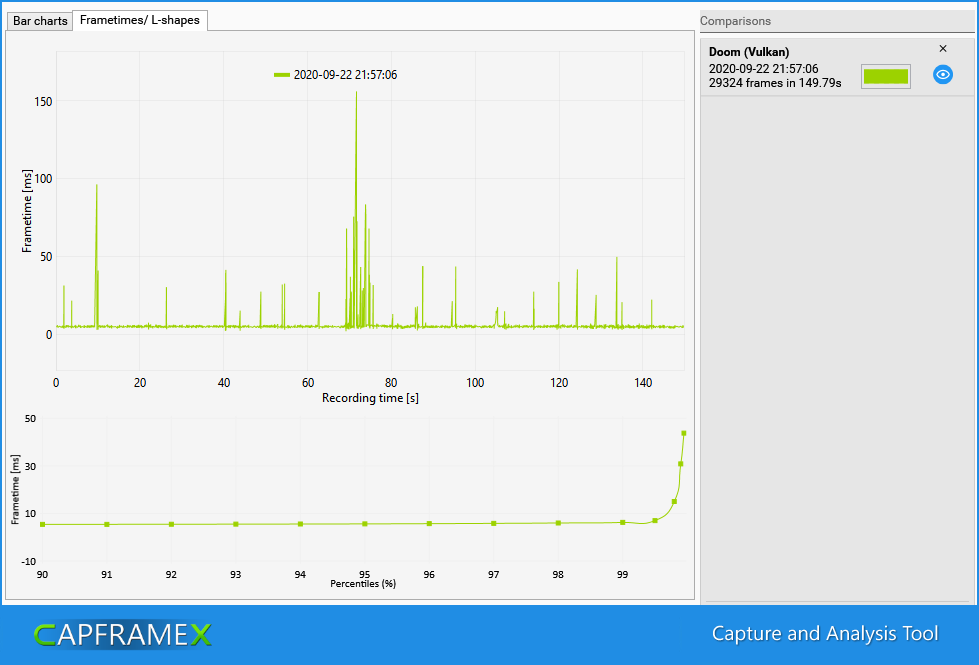The width and height of the screenshot is (979, 665).
Task: Click the frametime chart legend 2020-09-22 21:57:06
Action: pyautogui.click(x=336, y=75)
